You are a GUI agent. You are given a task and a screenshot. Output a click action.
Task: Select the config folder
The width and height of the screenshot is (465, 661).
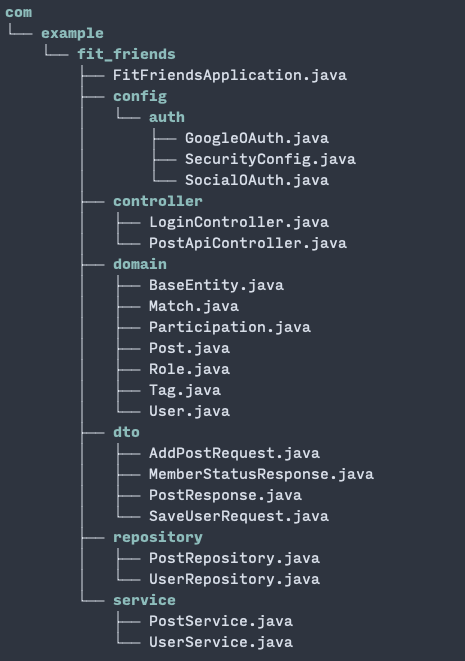[x=140, y=97]
